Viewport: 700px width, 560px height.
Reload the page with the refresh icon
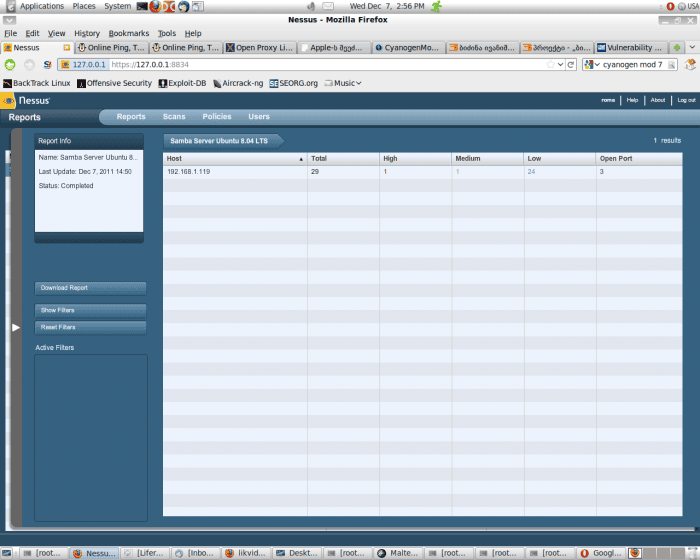pos(571,65)
